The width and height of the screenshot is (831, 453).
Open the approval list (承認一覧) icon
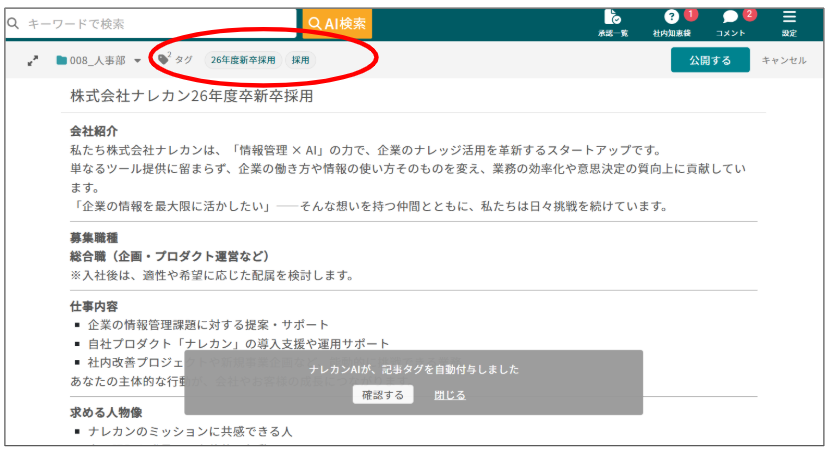click(x=611, y=18)
